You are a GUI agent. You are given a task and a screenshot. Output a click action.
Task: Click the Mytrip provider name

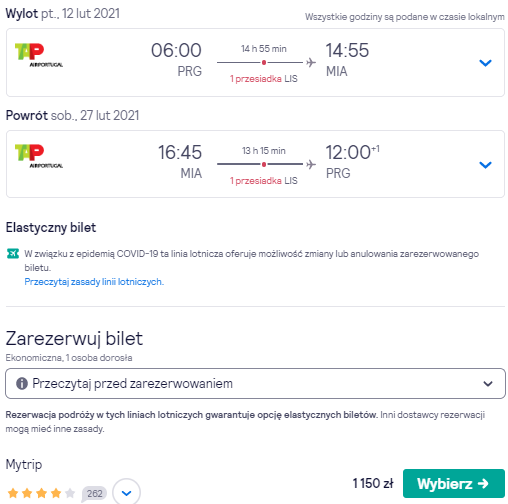coord(24,465)
